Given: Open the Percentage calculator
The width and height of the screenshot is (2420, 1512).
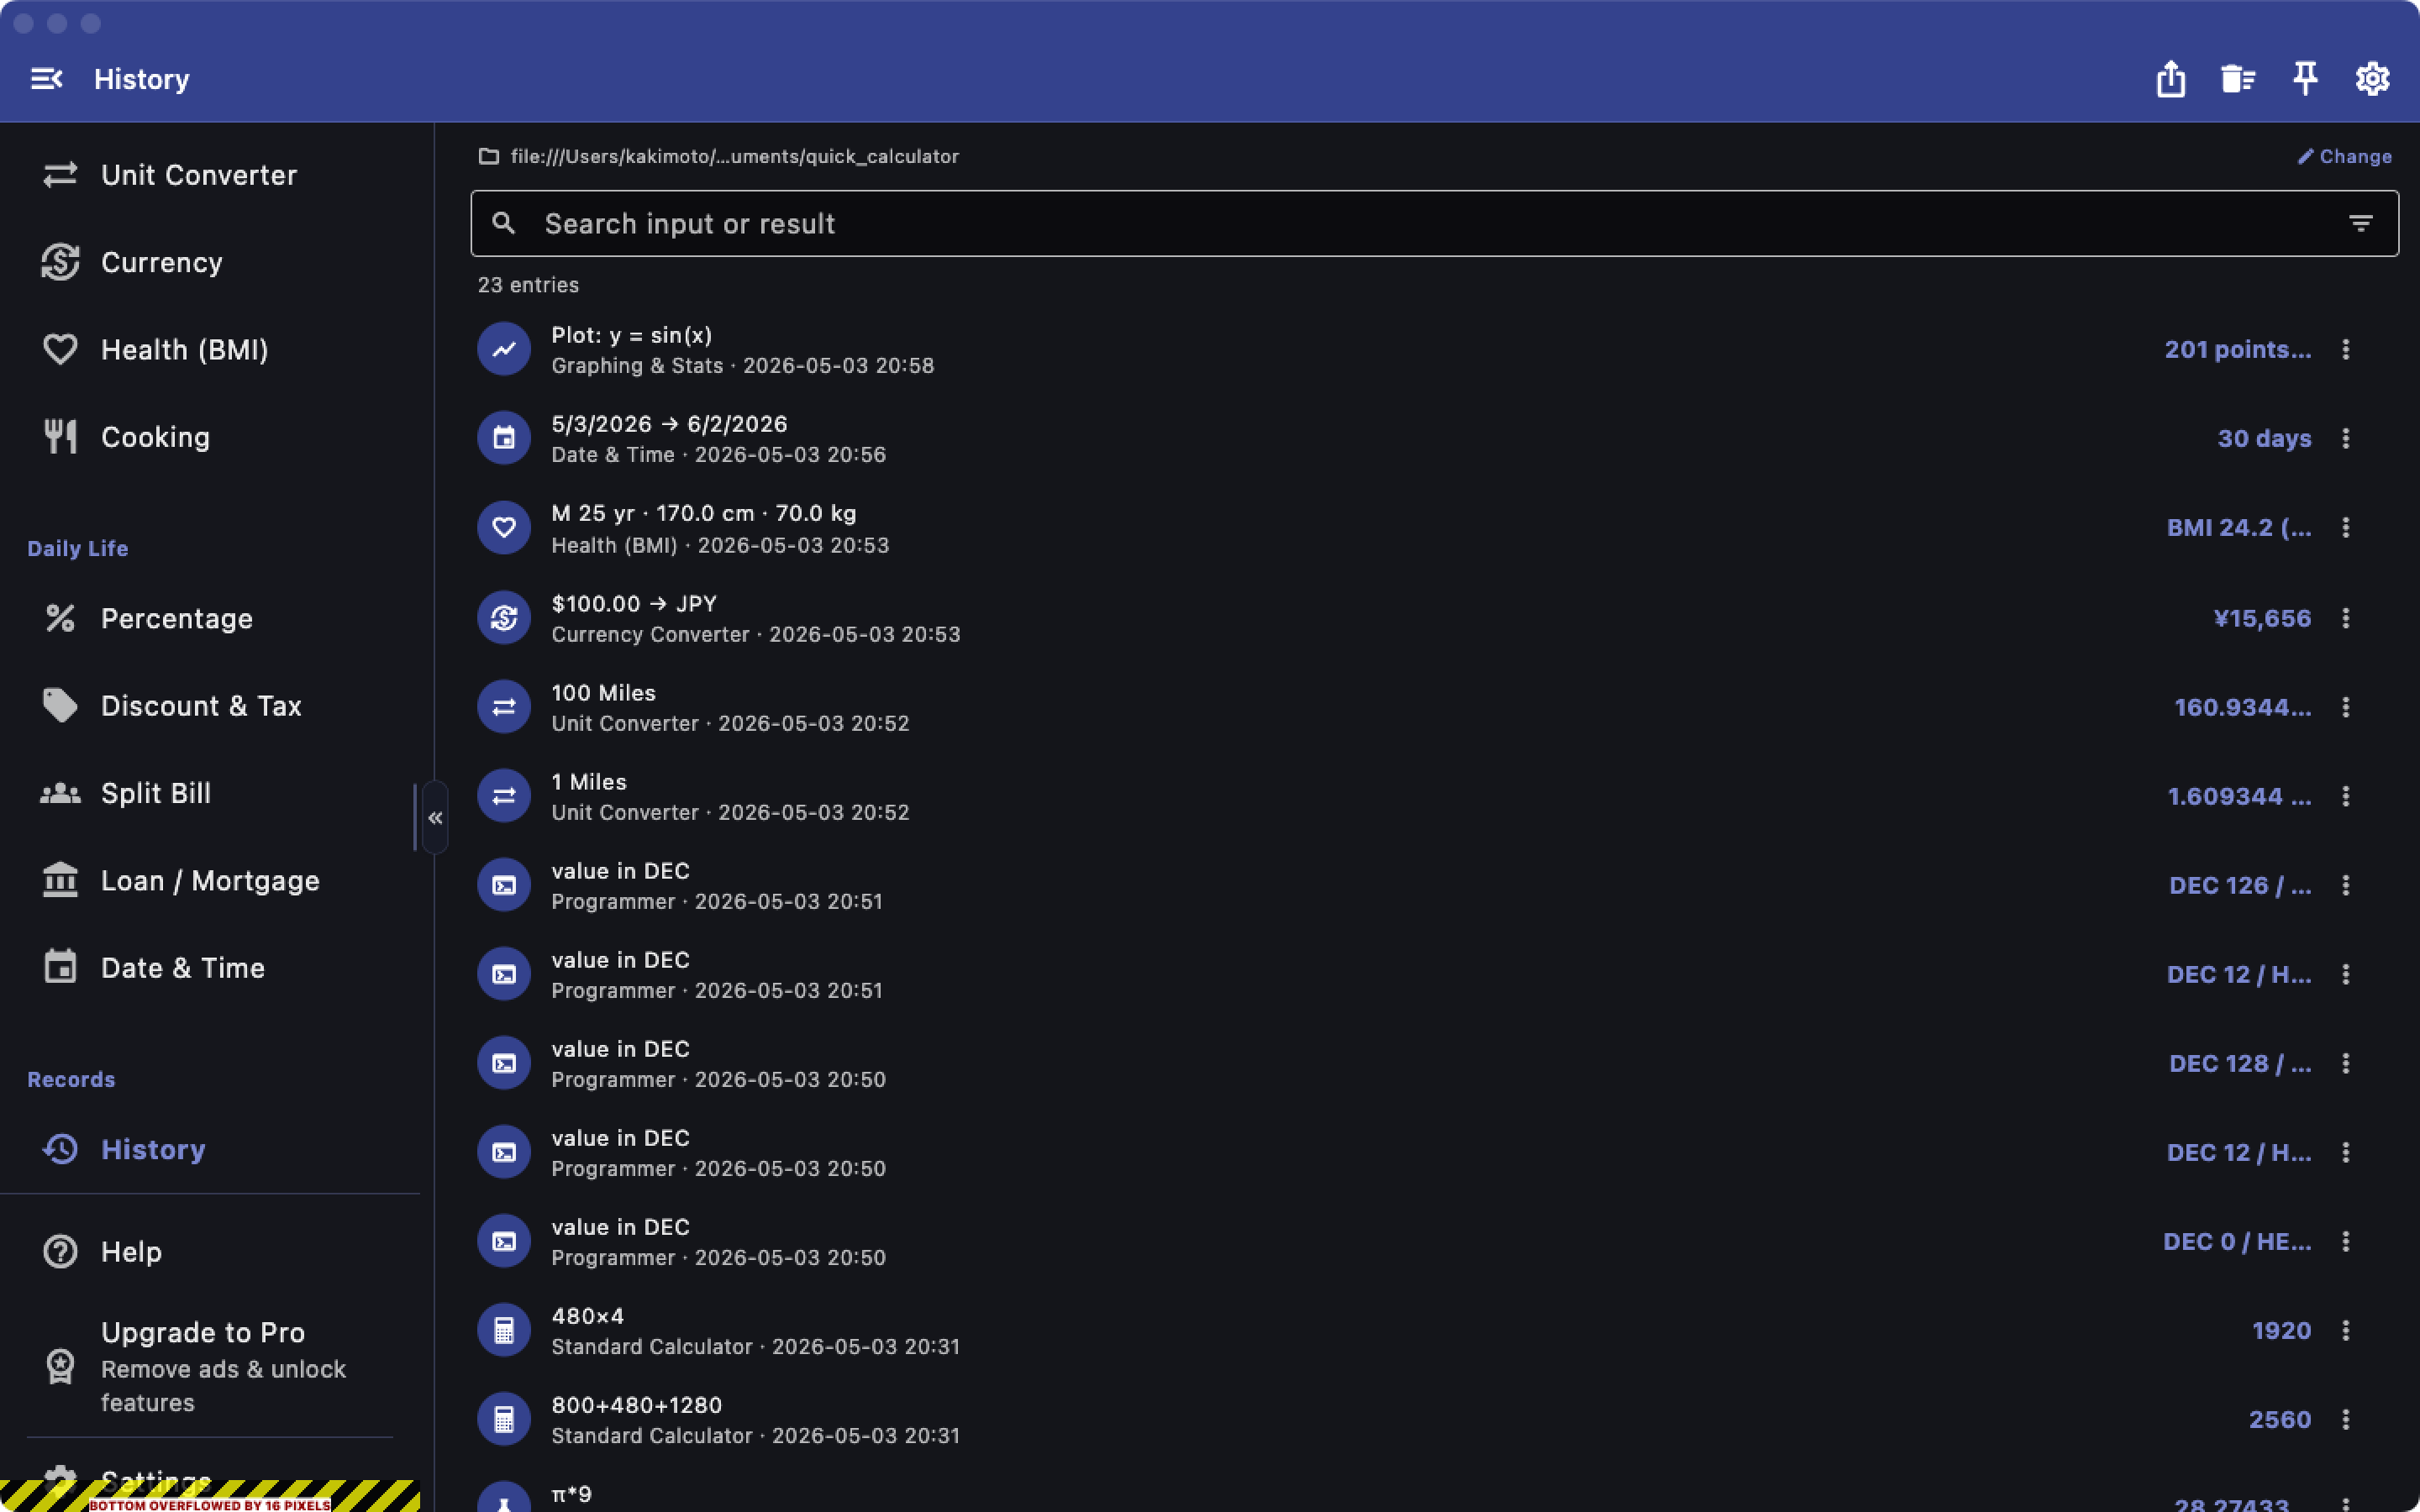Looking at the screenshot, I should tap(210, 618).
